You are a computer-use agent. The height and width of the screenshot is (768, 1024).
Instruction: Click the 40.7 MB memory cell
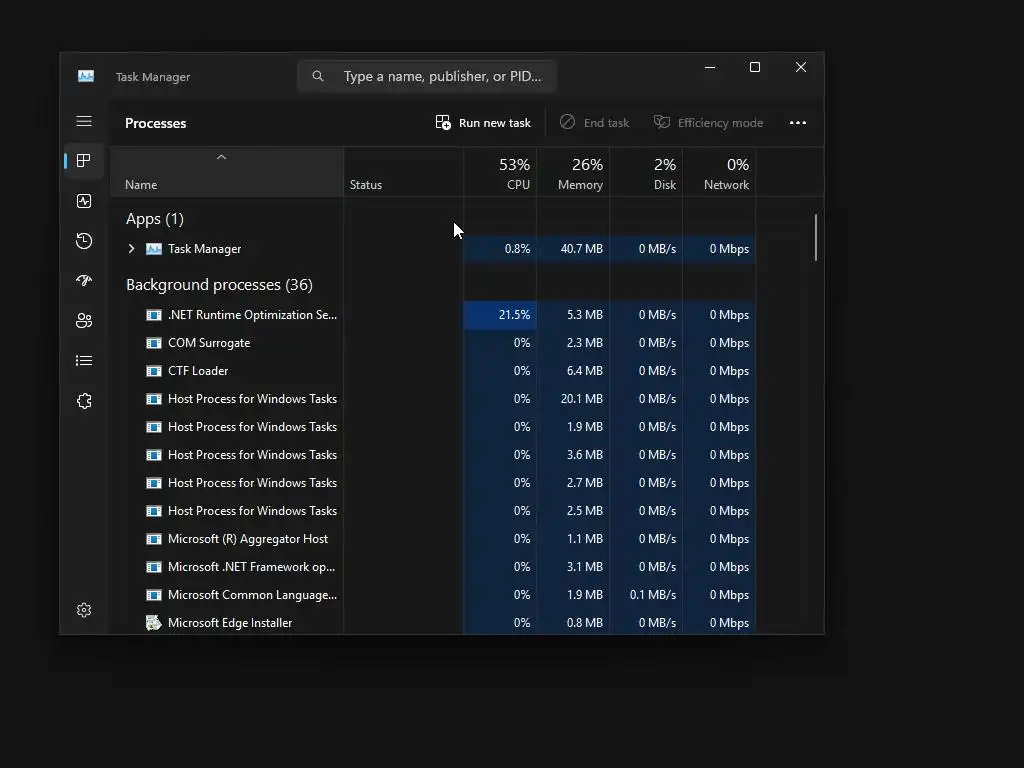pyautogui.click(x=573, y=249)
